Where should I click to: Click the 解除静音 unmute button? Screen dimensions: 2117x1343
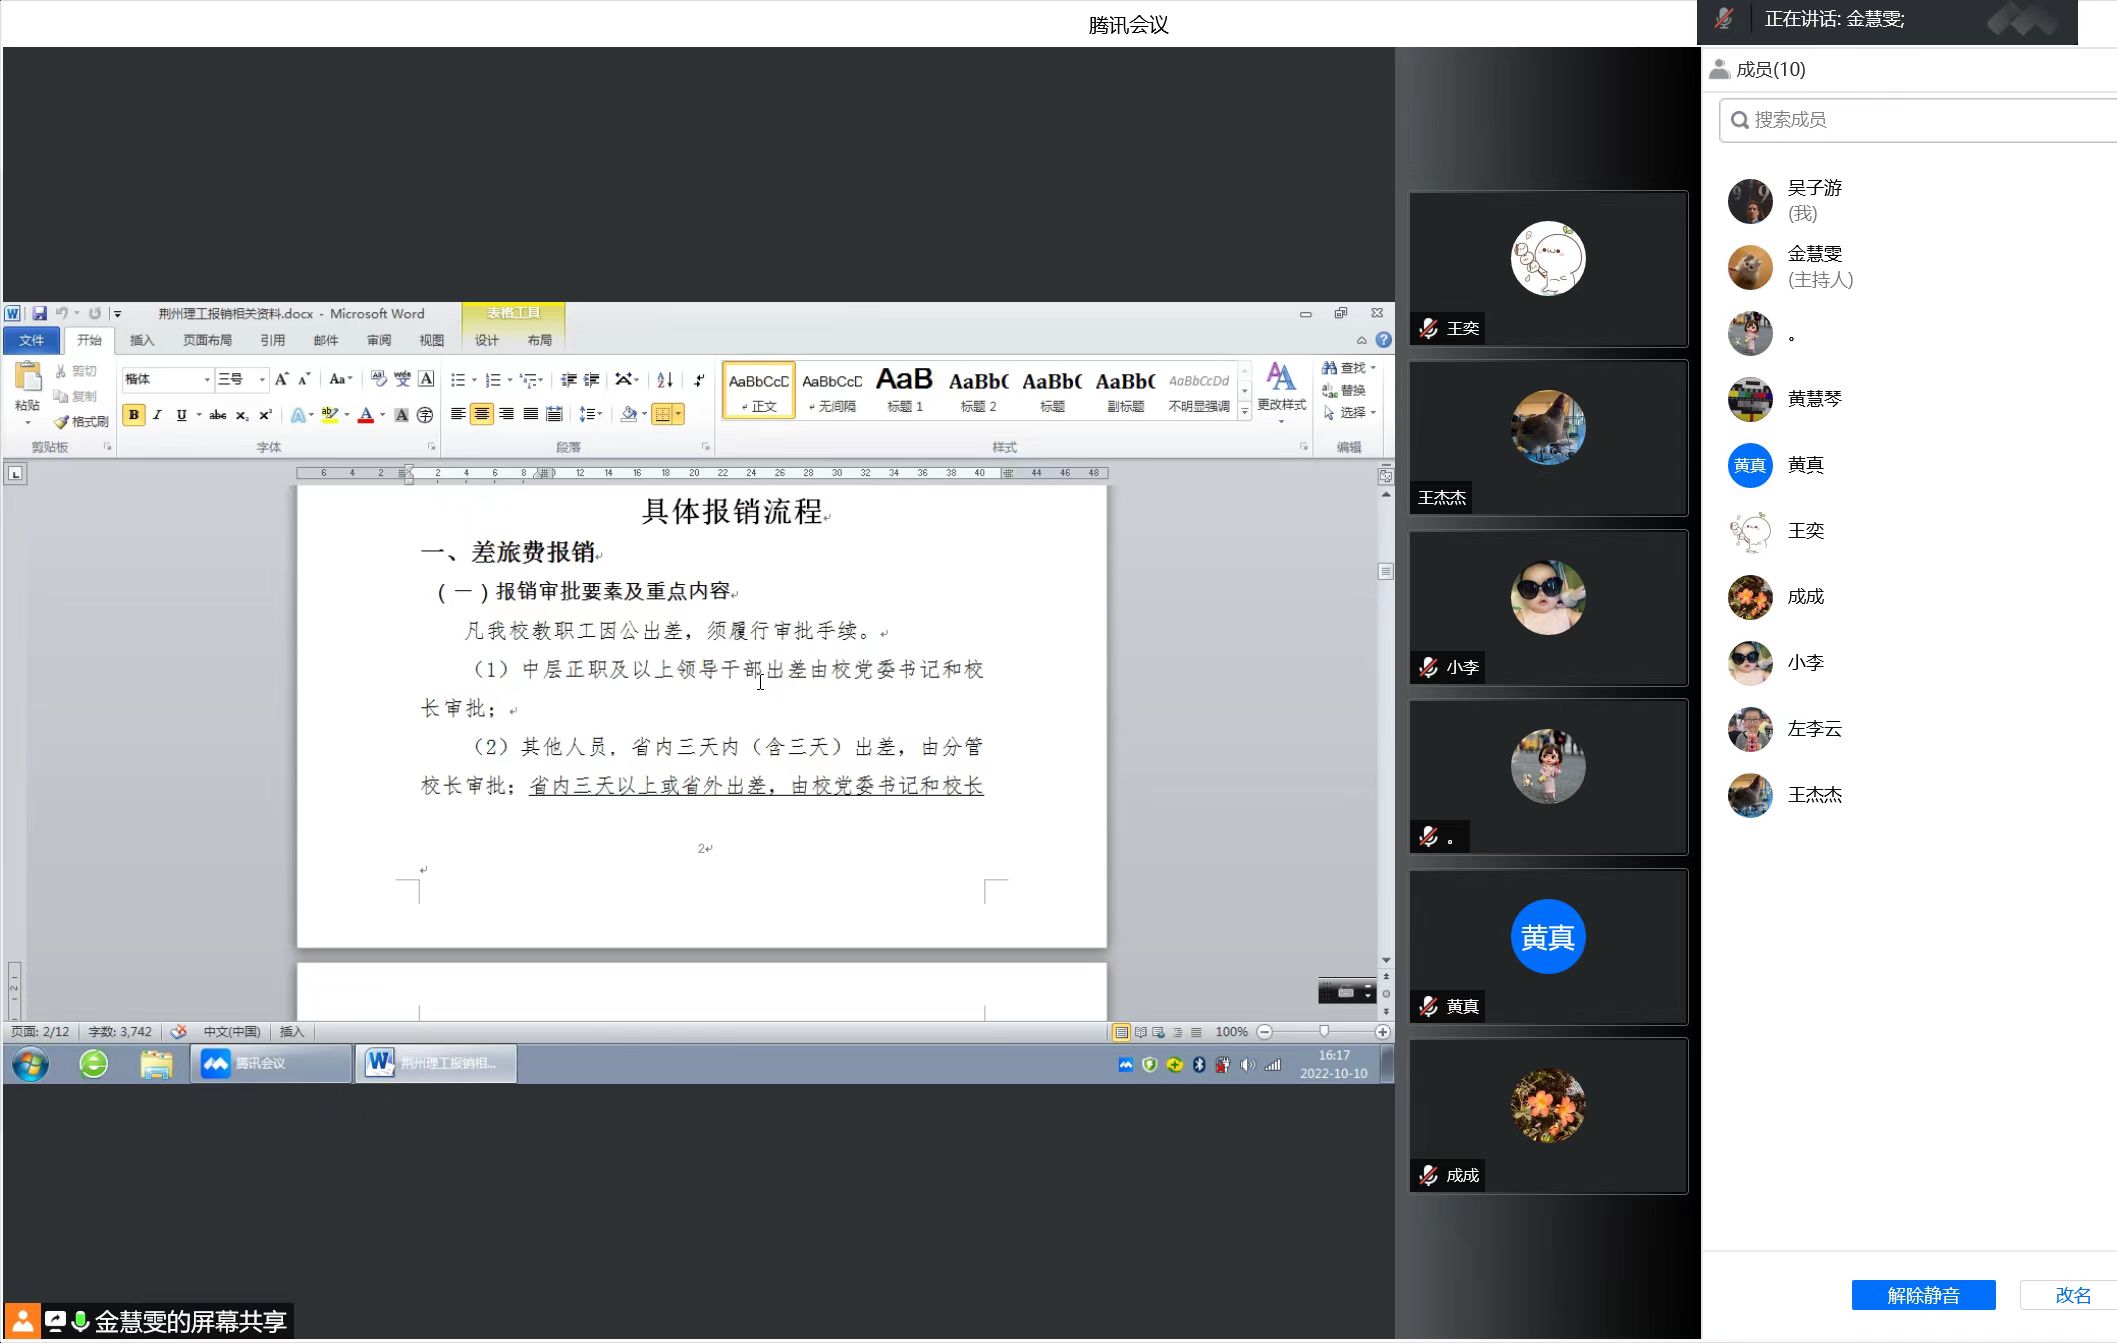[1922, 1295]
